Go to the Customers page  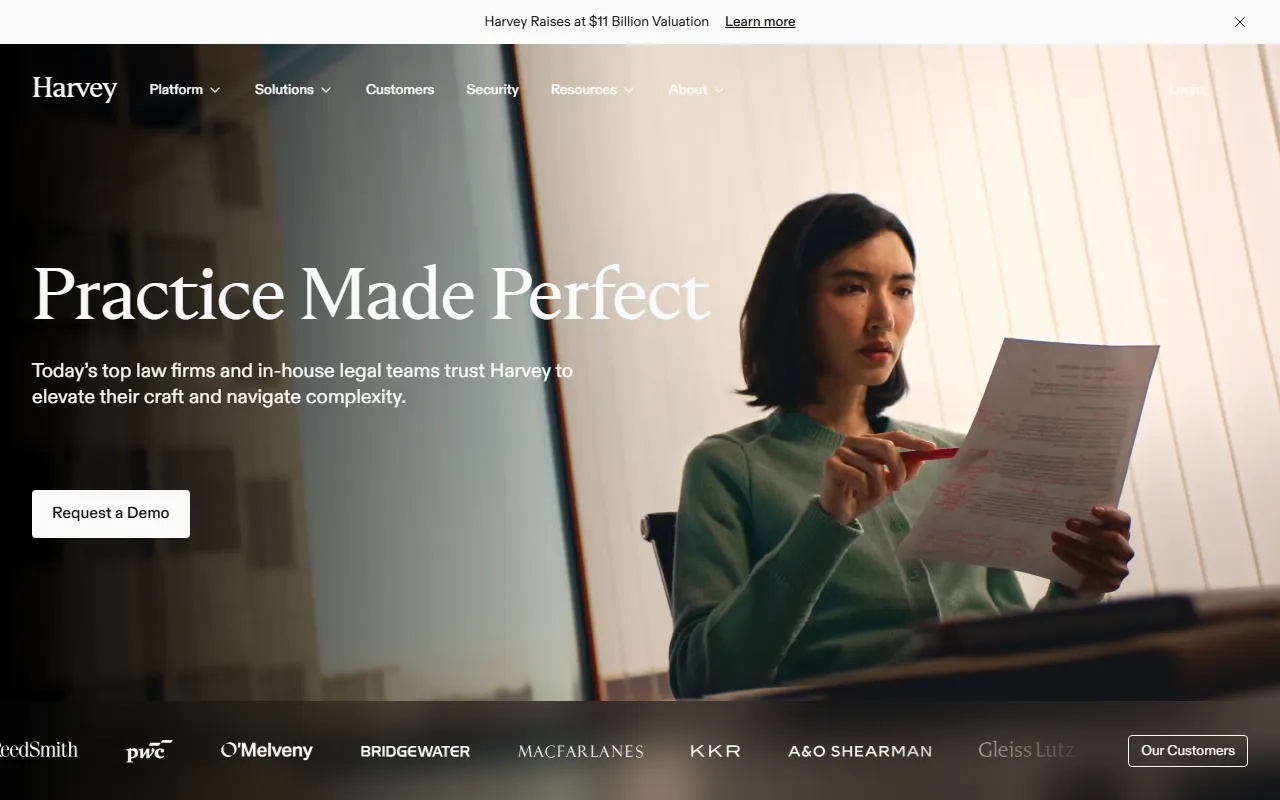(400, 89)
